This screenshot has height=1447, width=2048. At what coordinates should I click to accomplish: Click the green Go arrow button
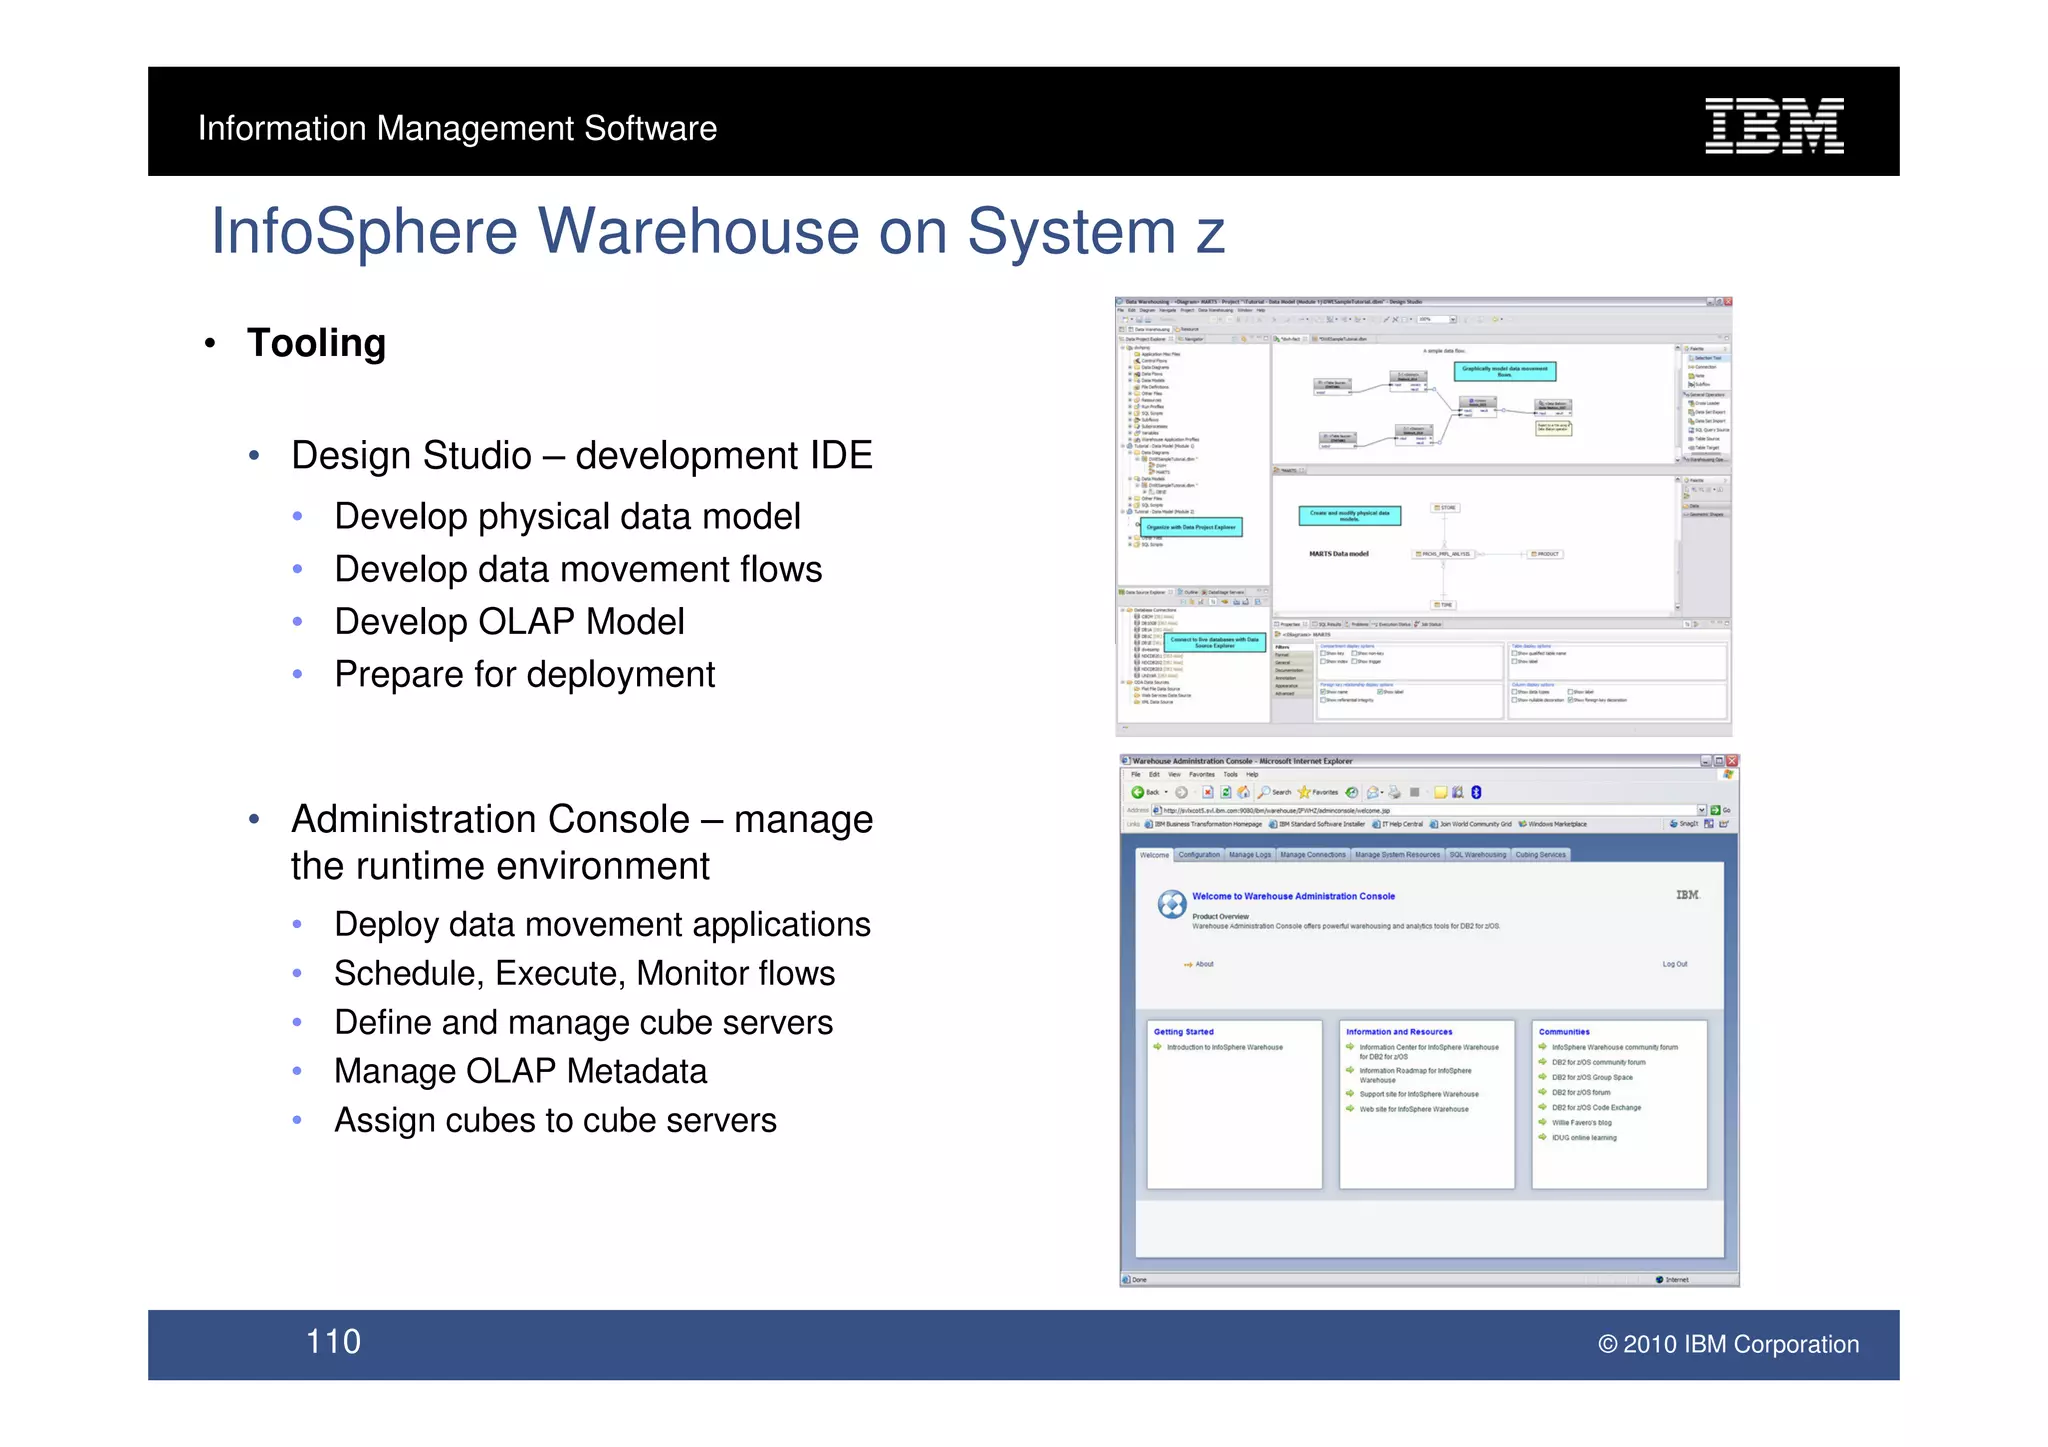coord(1715,810)
